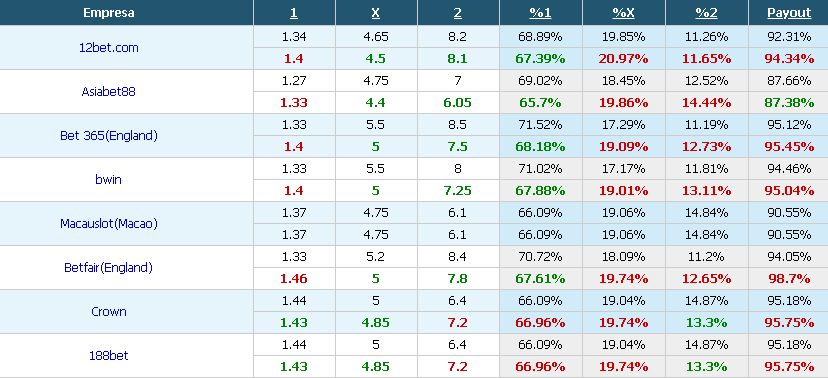Select Asiabet88's 6.05 away odds cell
This screenshot has height=378, width=828.
458,102
